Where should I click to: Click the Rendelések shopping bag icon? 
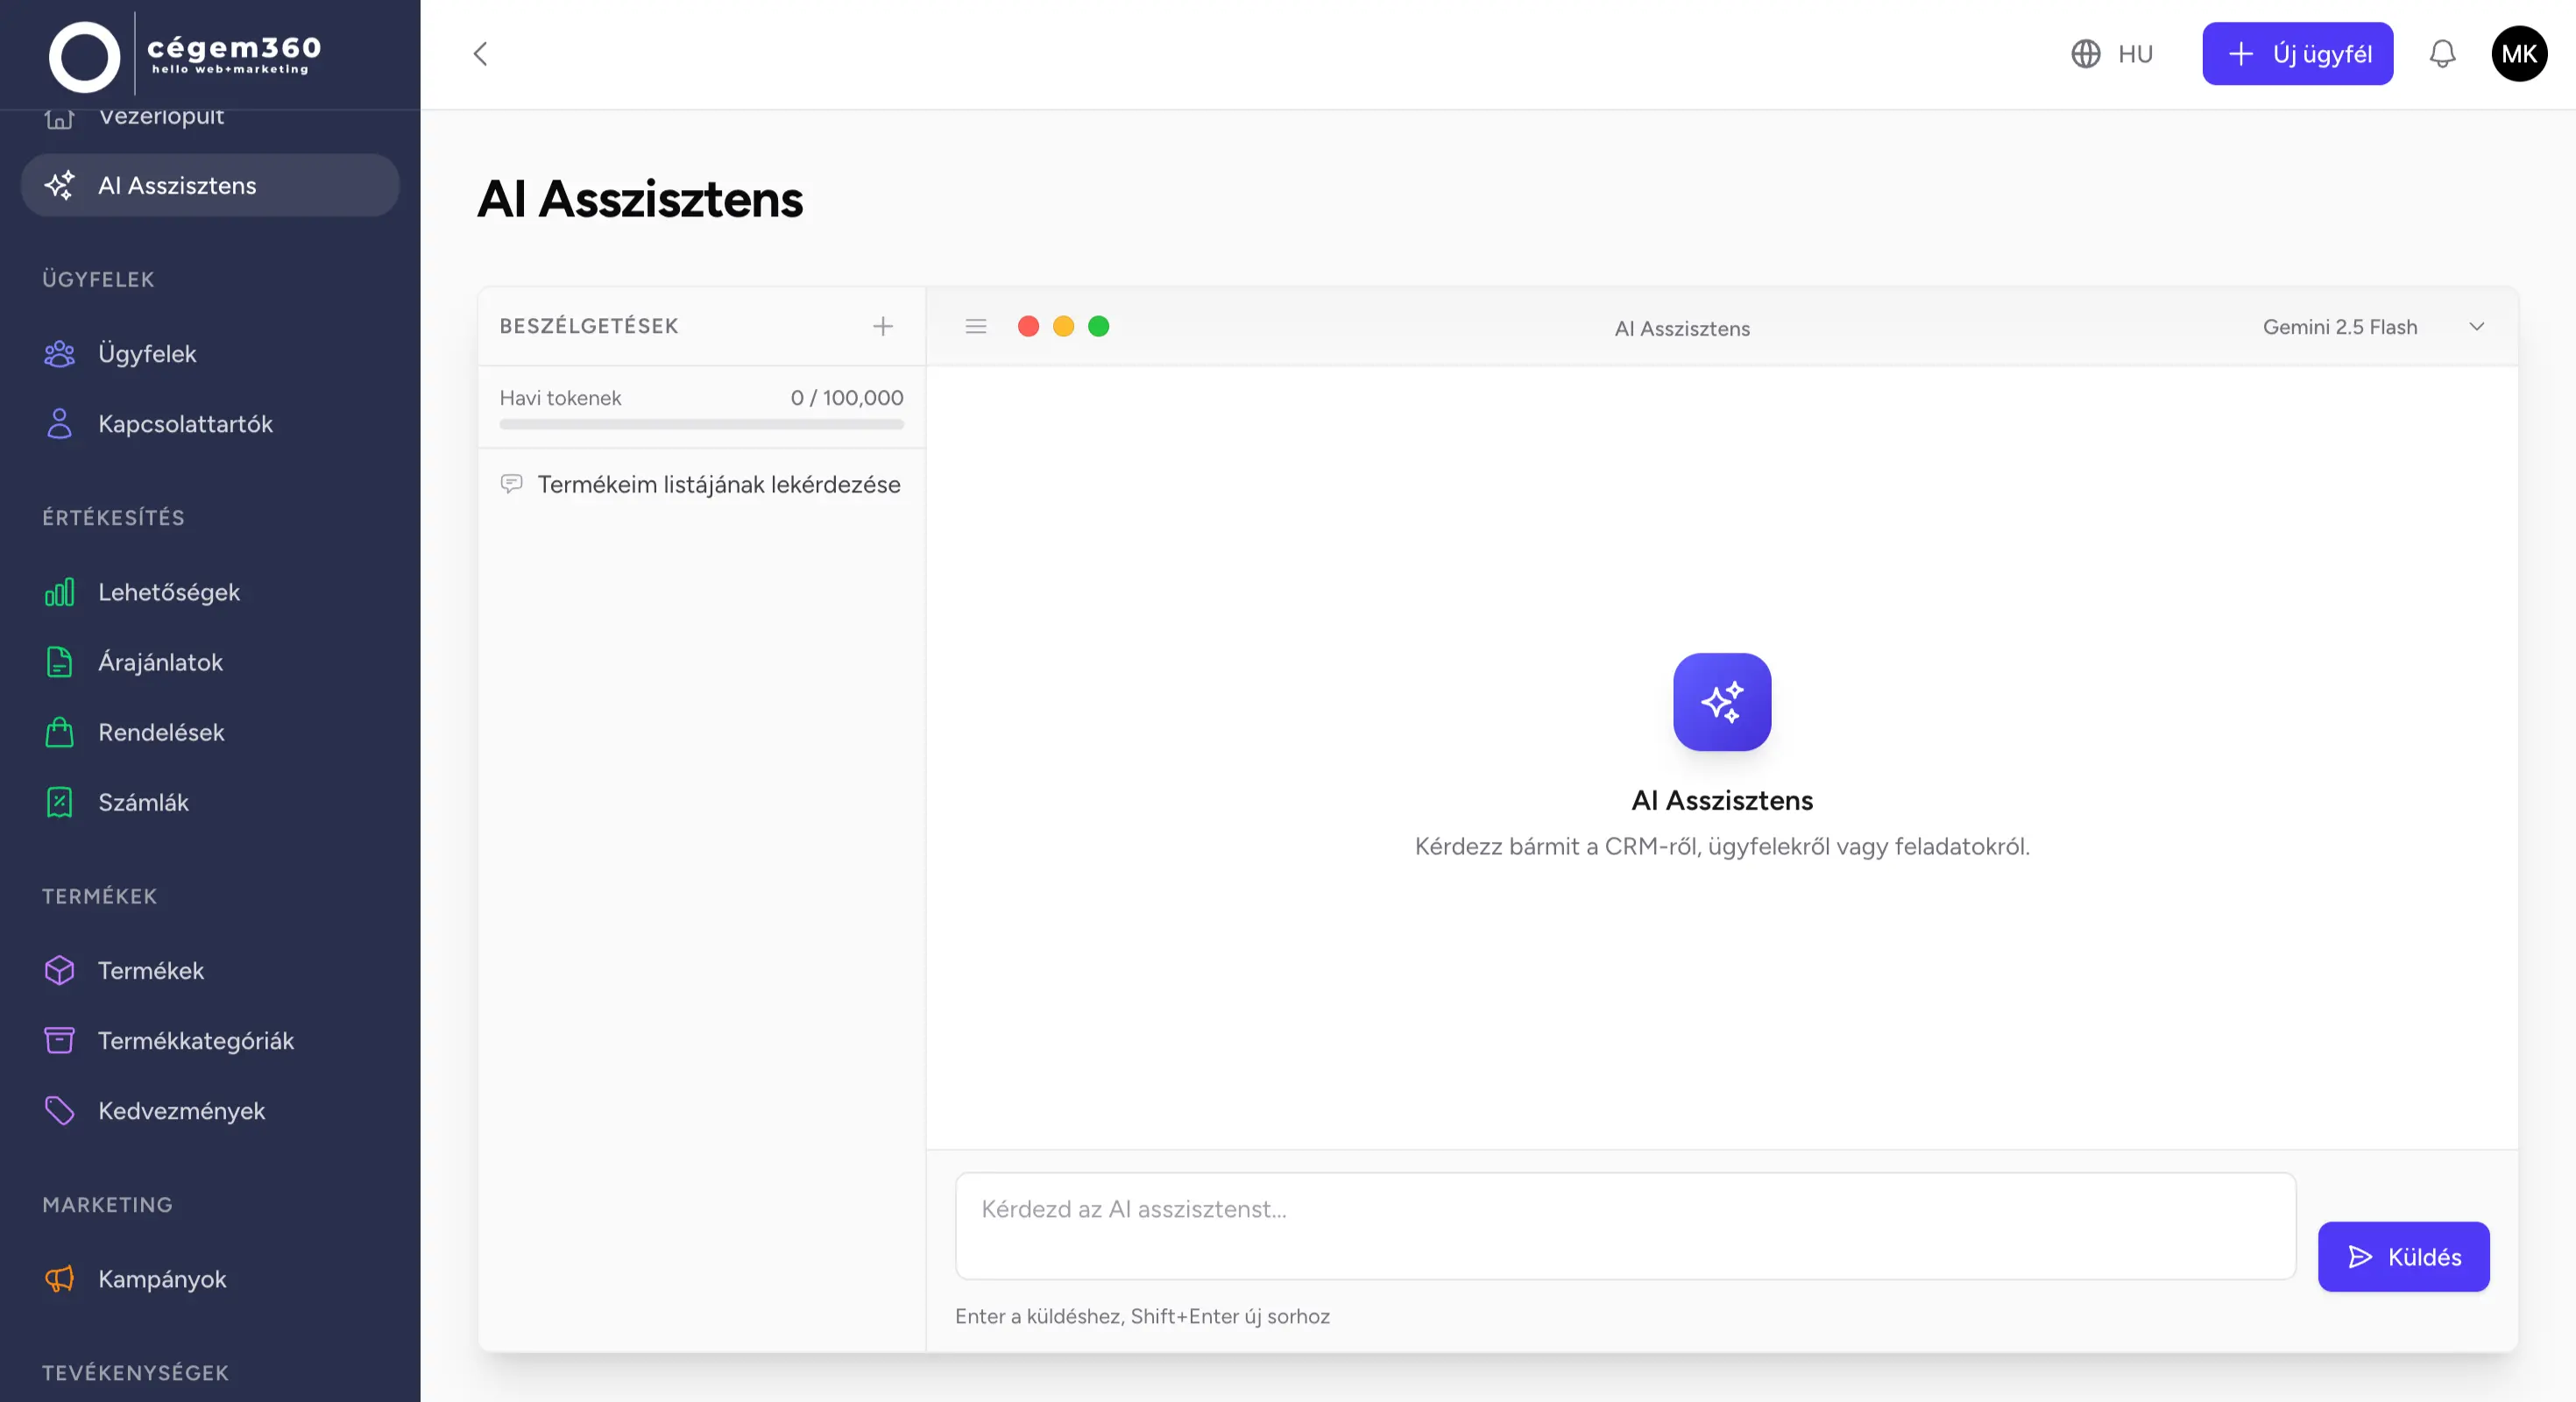pos(59,732)
